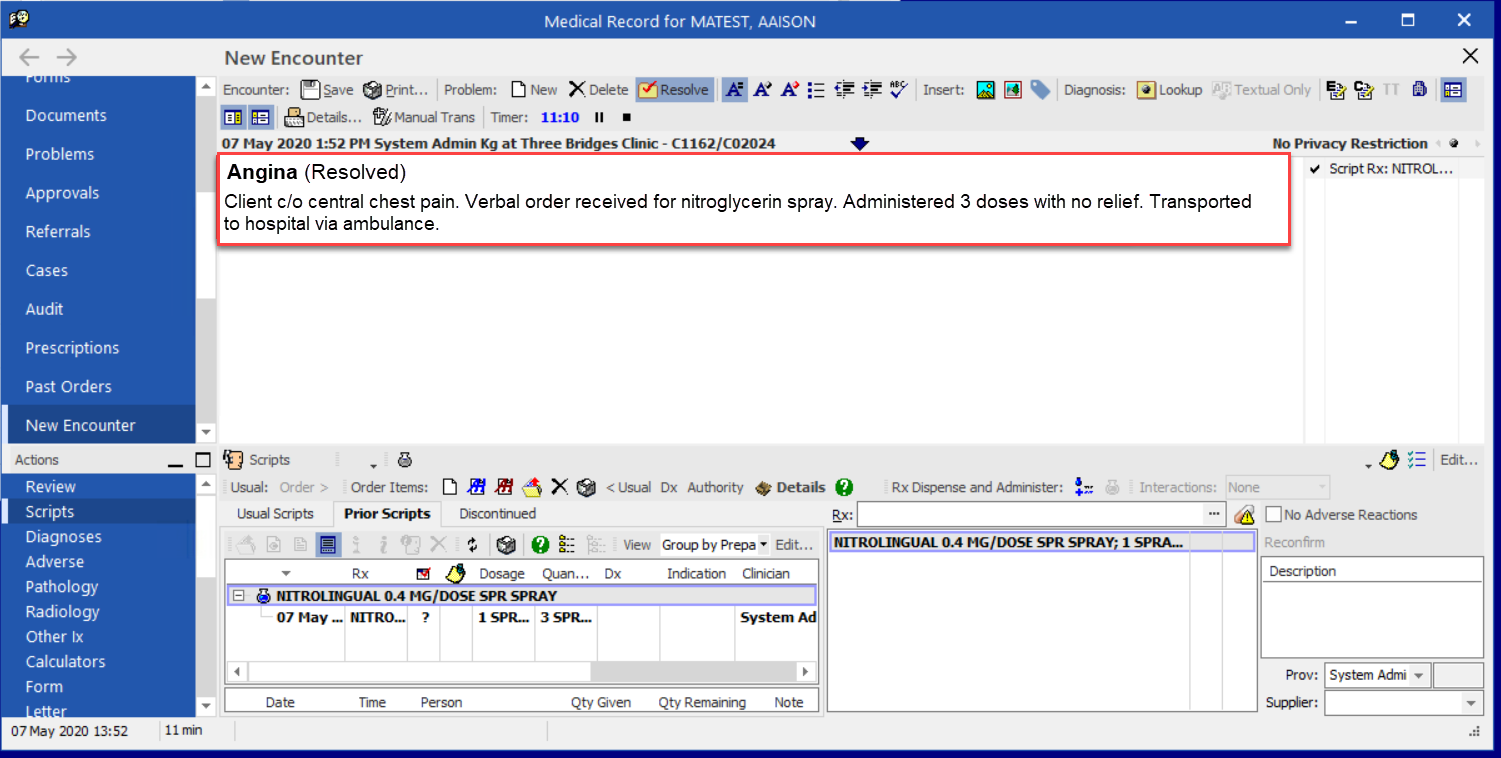1501x758 pixels.
Task: Click the spell check icon in toolbar
Action: tap(898, 90)
